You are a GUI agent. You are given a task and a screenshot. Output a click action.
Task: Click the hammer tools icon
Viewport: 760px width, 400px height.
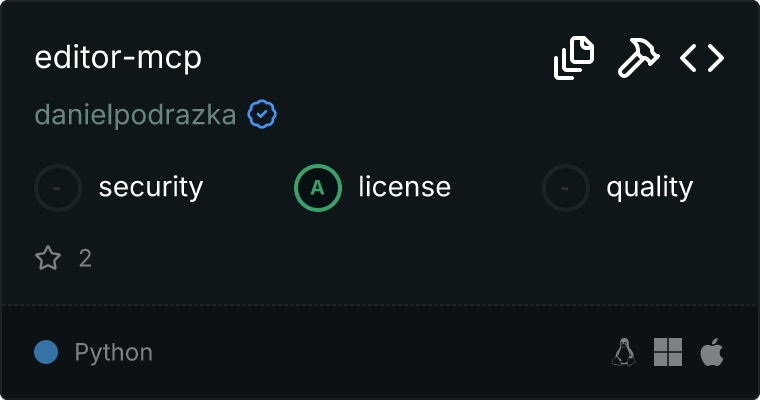point(637,58)
